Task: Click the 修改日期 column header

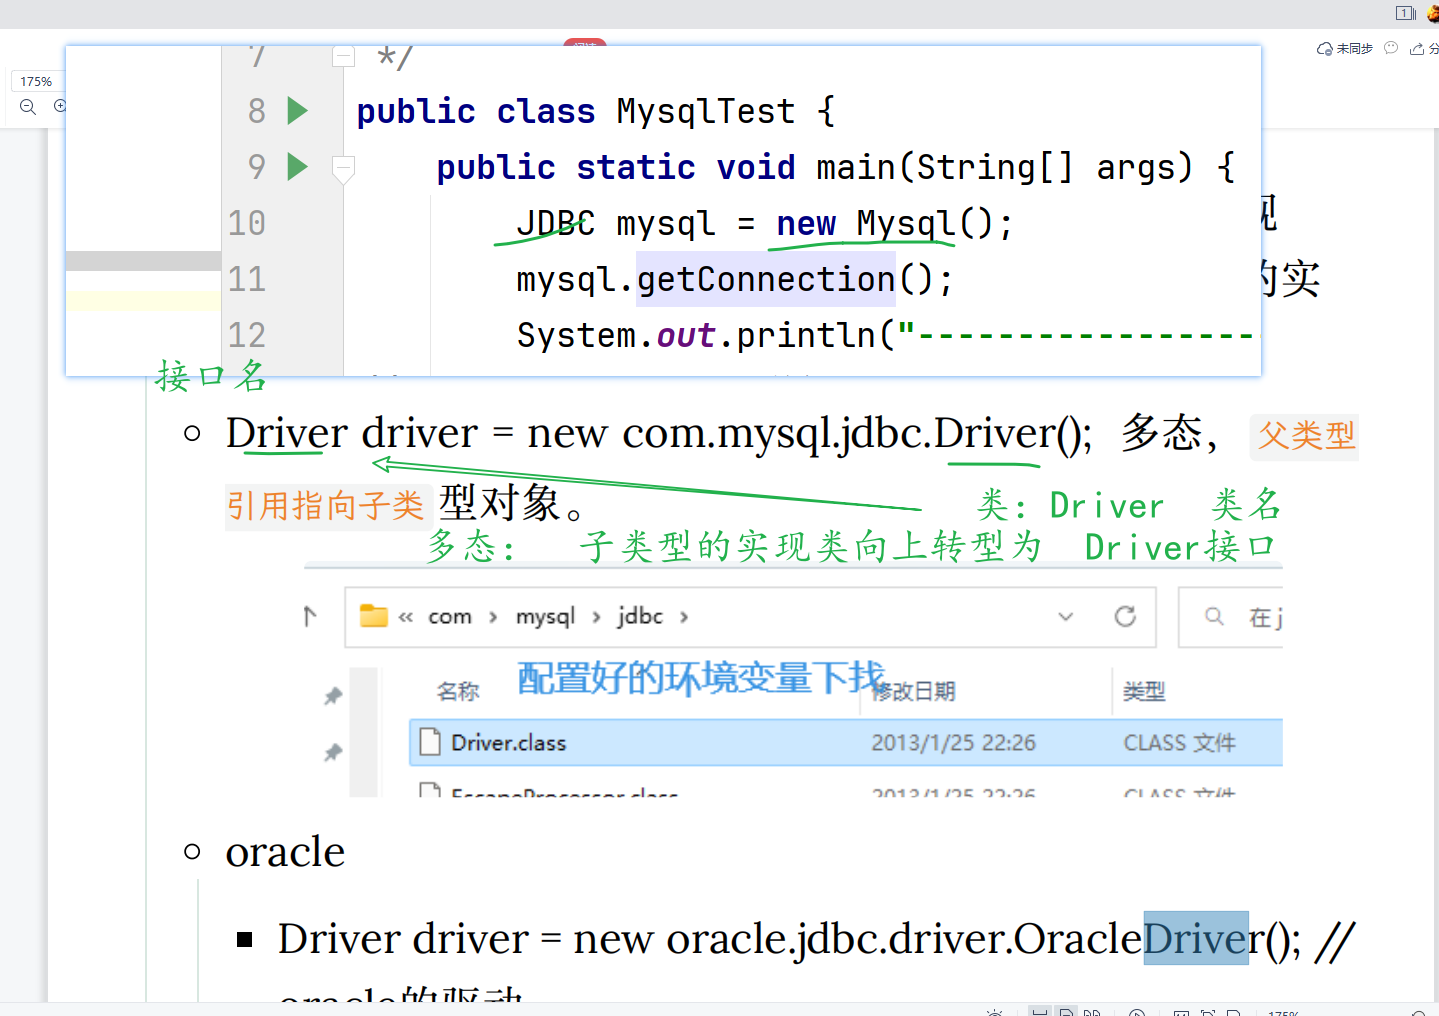Action: [914, 691]
